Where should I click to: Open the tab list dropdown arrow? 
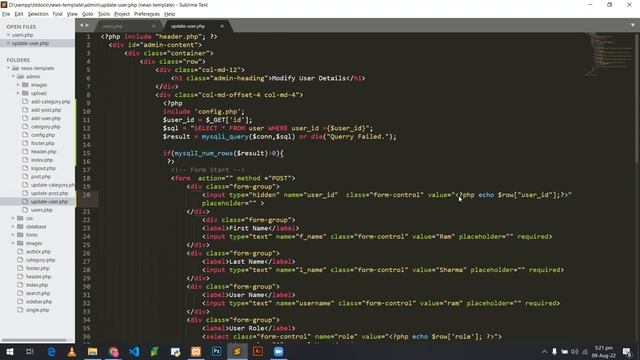632,25
